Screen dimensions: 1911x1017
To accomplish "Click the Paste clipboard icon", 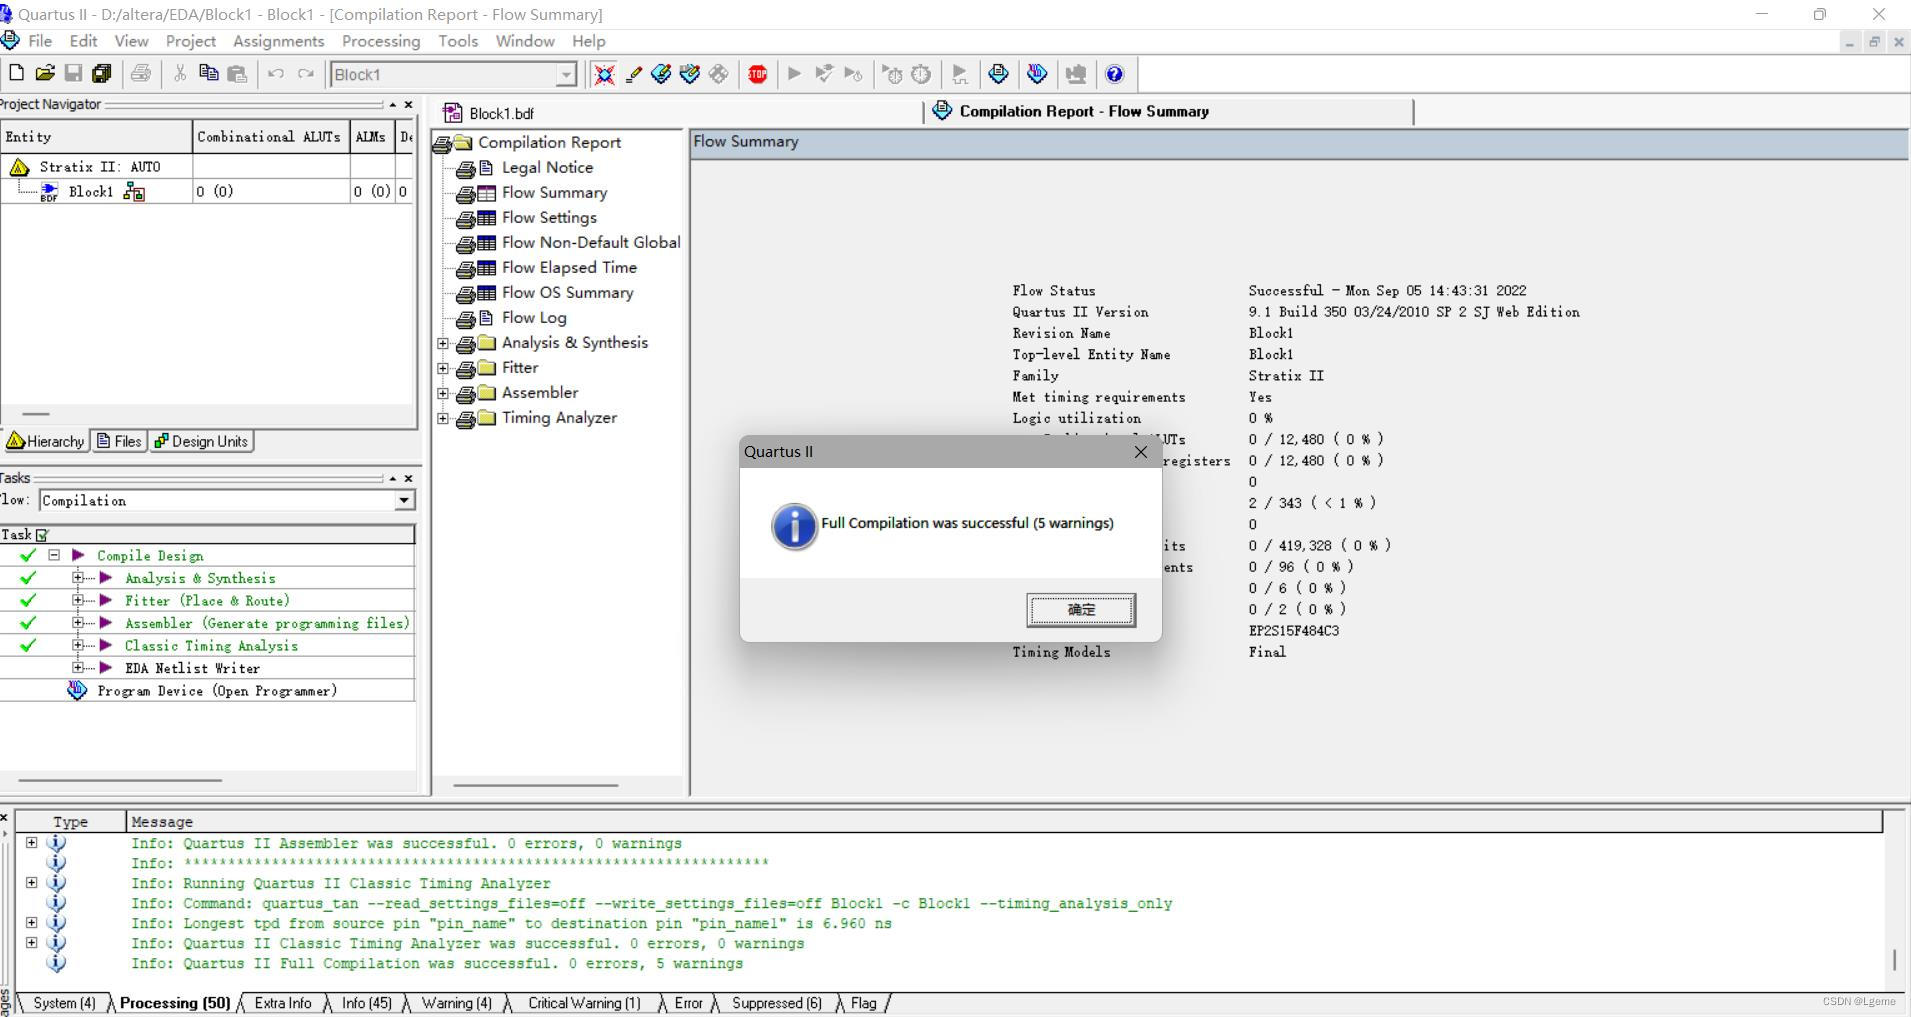I will coord(237,73).
